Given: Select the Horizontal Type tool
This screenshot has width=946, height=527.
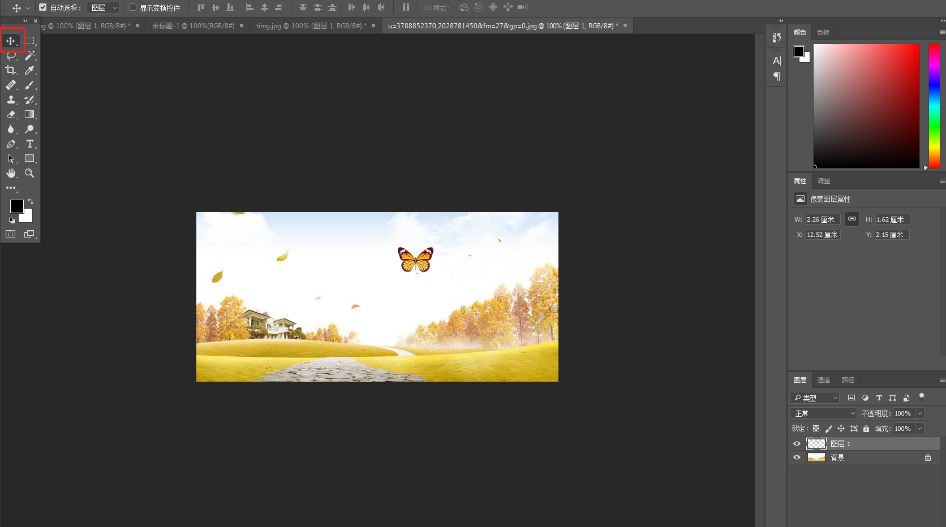Looking at the screenshot, I should [x=30, y=144].
